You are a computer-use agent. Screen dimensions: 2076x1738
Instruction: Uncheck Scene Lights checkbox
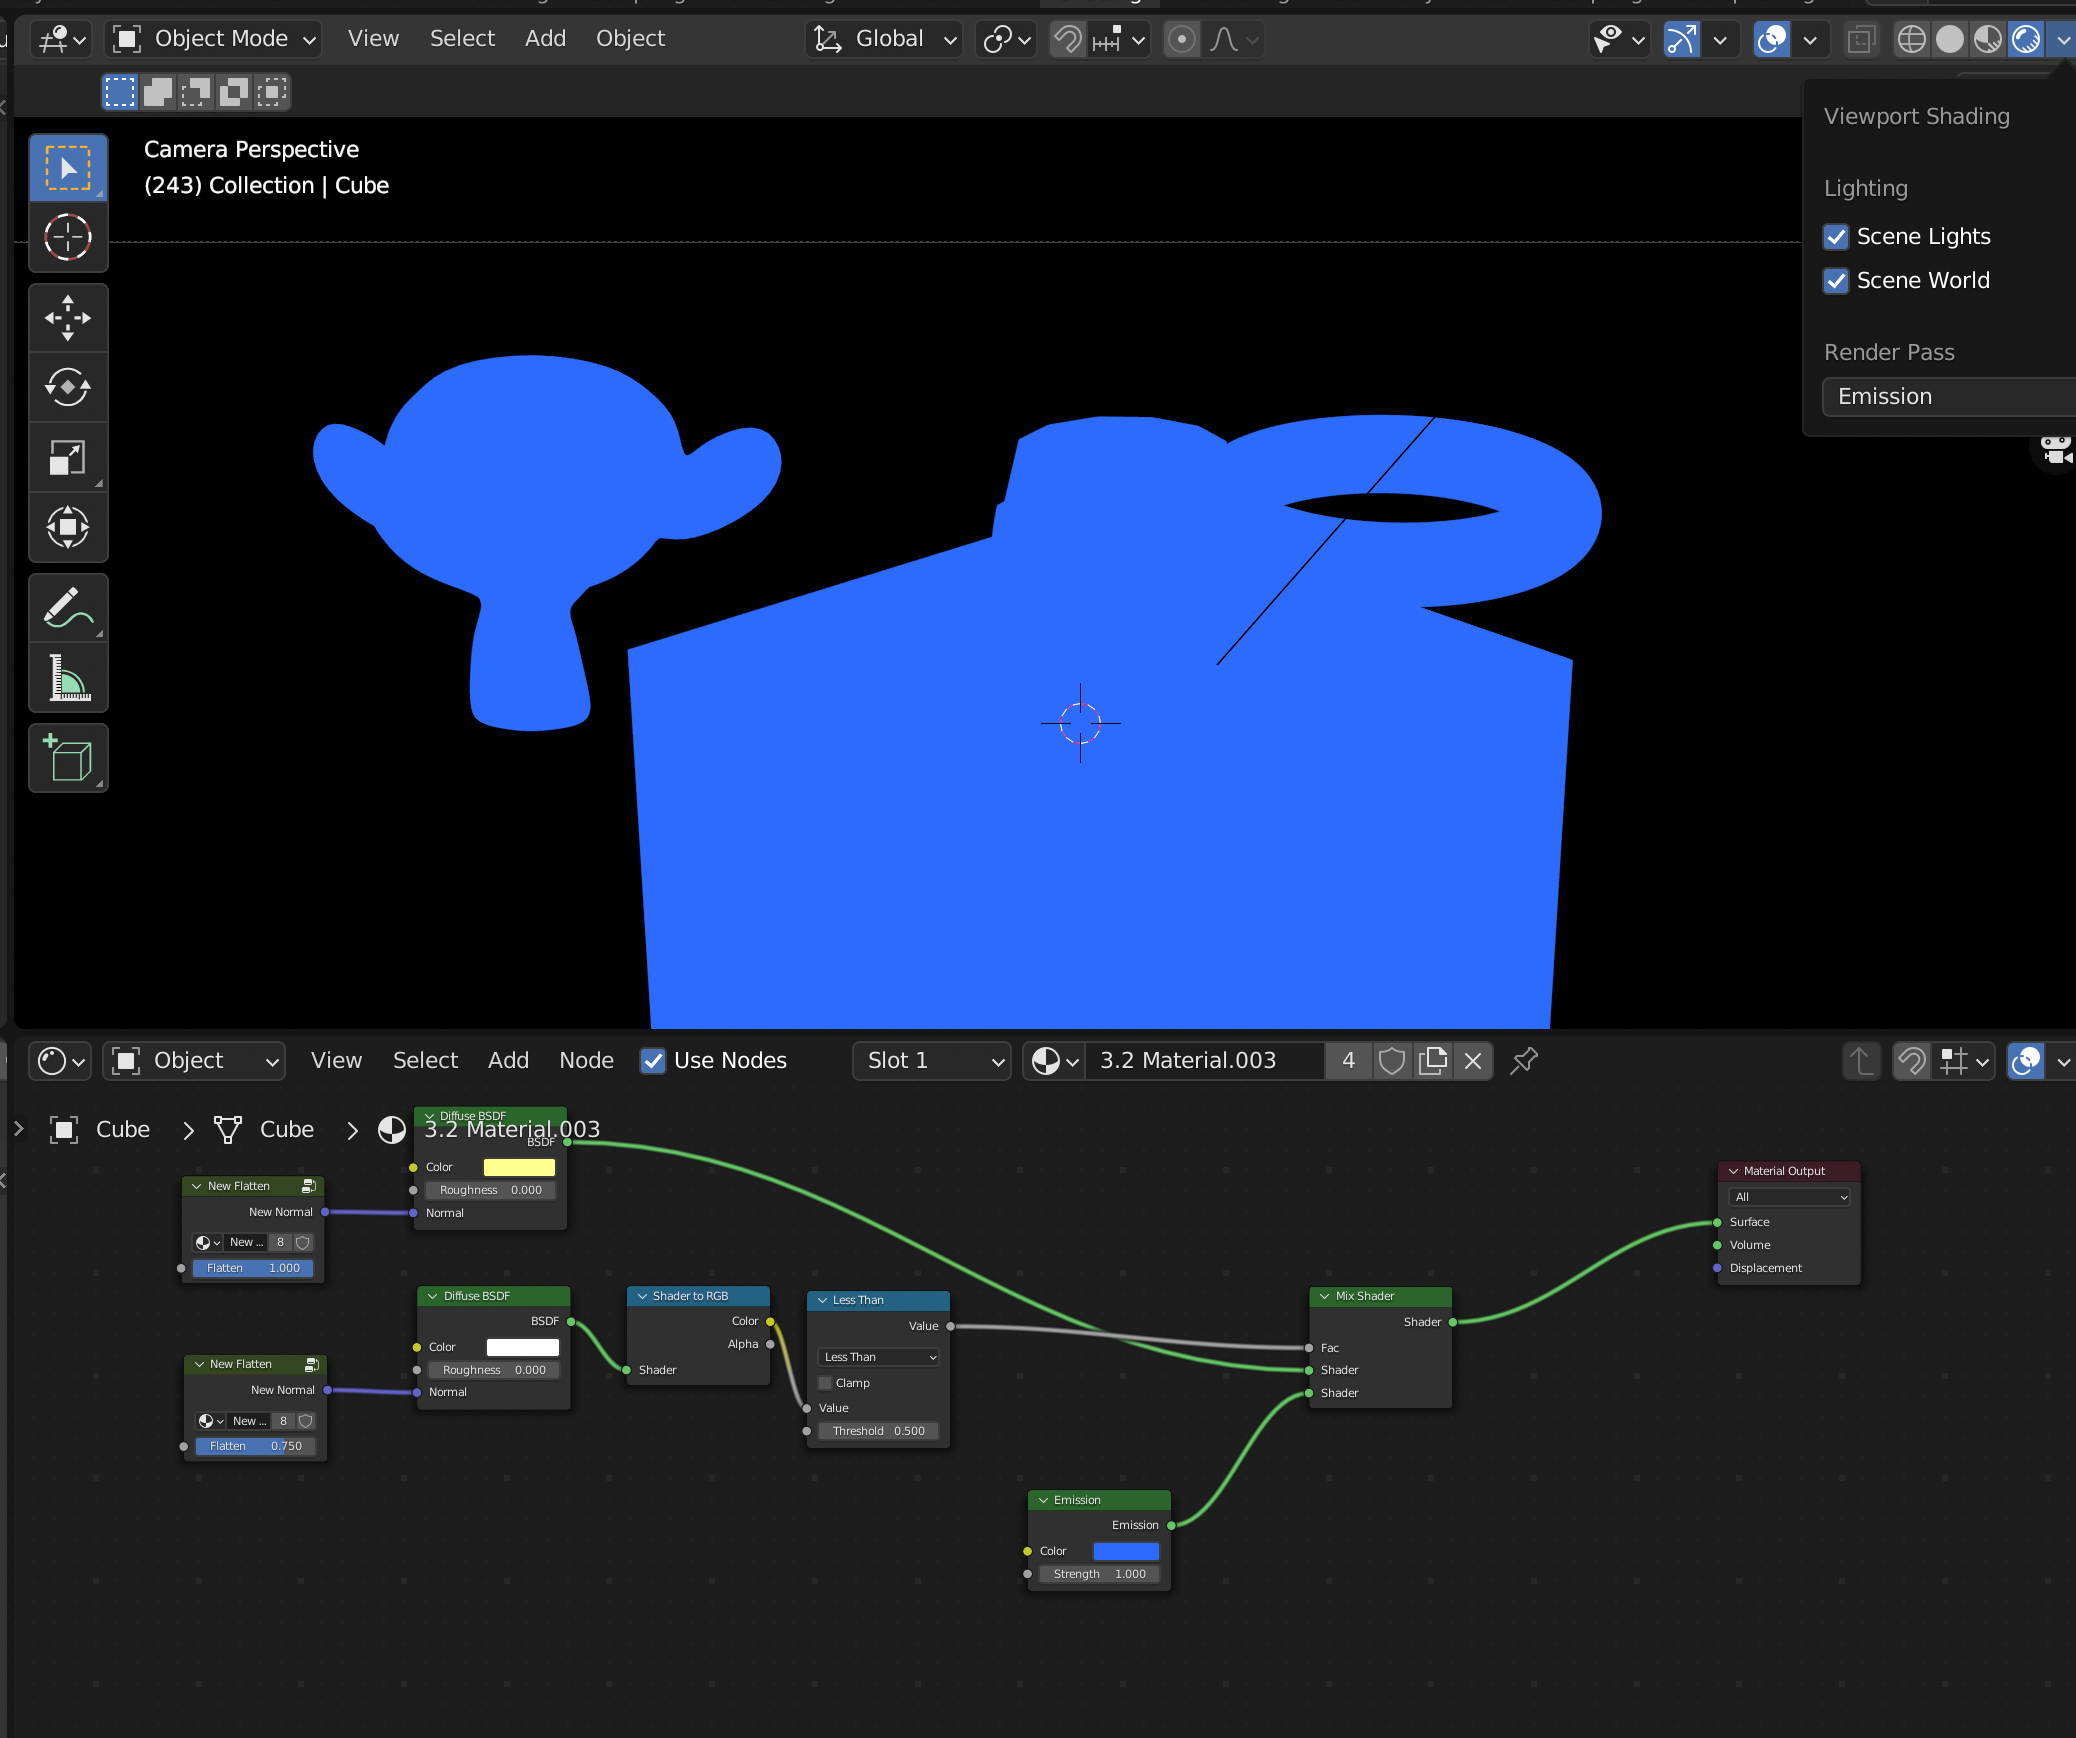click(x=1836, y=237)
